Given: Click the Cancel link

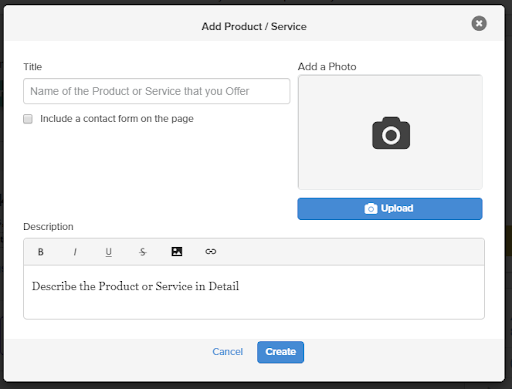Looking at the screenshot, I should pos(228,352).
